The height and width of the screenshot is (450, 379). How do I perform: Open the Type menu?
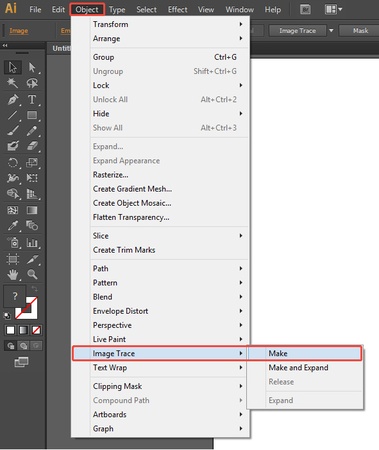[117, 10]
